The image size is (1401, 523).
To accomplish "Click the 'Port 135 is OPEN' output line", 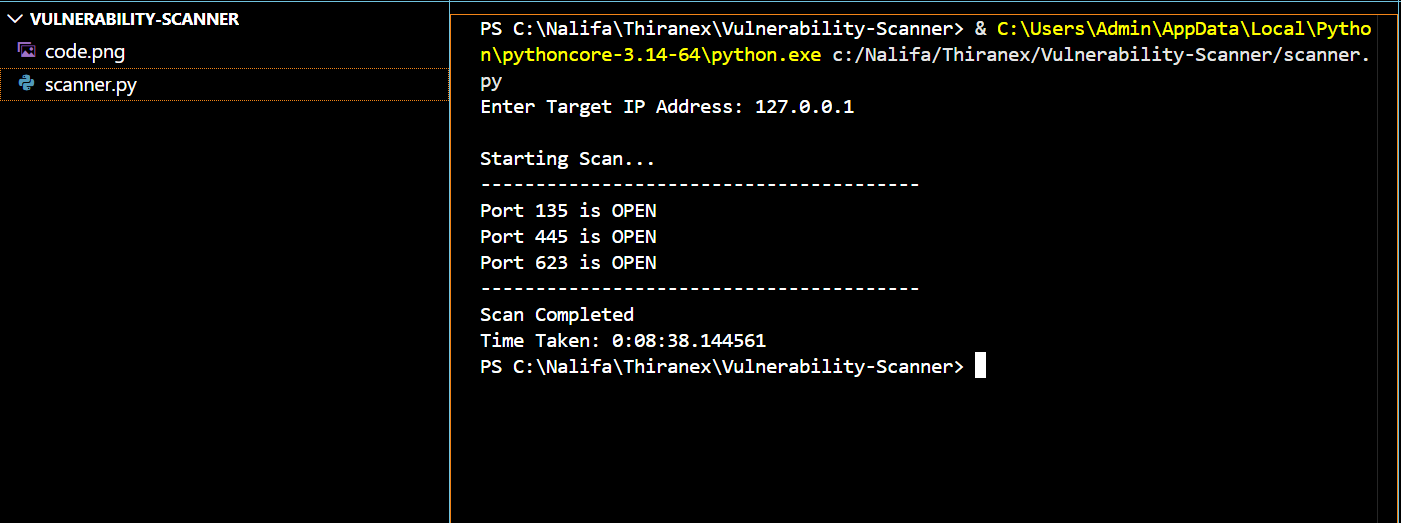I will click(568, 211).
